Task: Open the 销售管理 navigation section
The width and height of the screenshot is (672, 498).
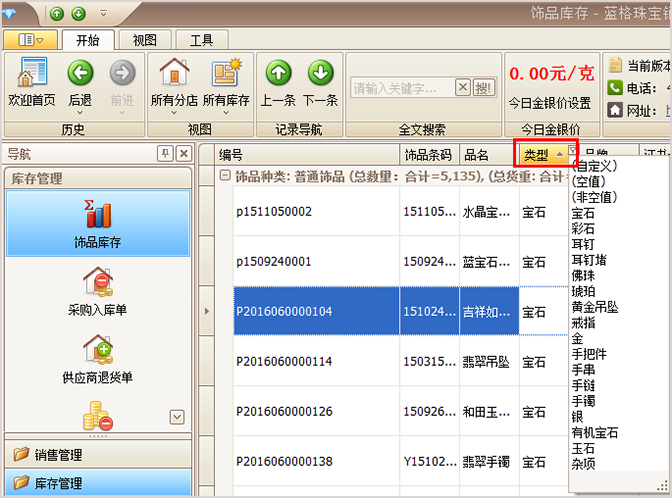Action: pyautogui.click(x=58, y=454)
